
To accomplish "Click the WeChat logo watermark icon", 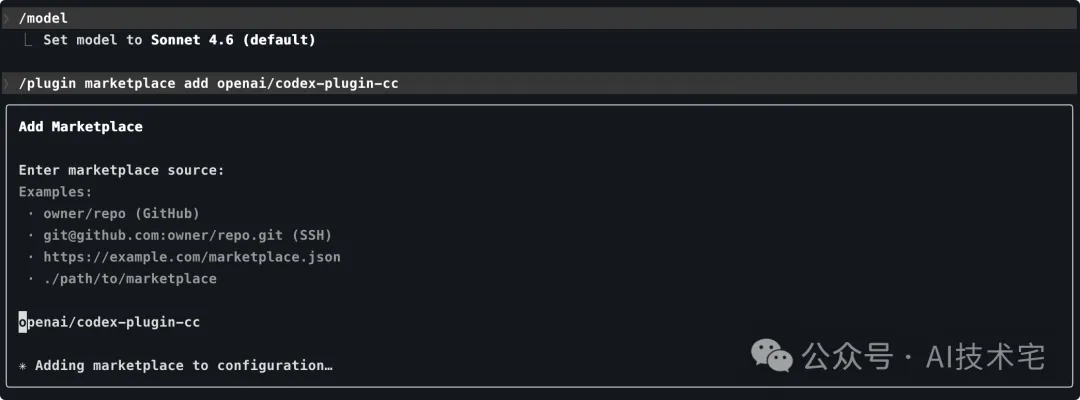I will (x=771, y=355).
